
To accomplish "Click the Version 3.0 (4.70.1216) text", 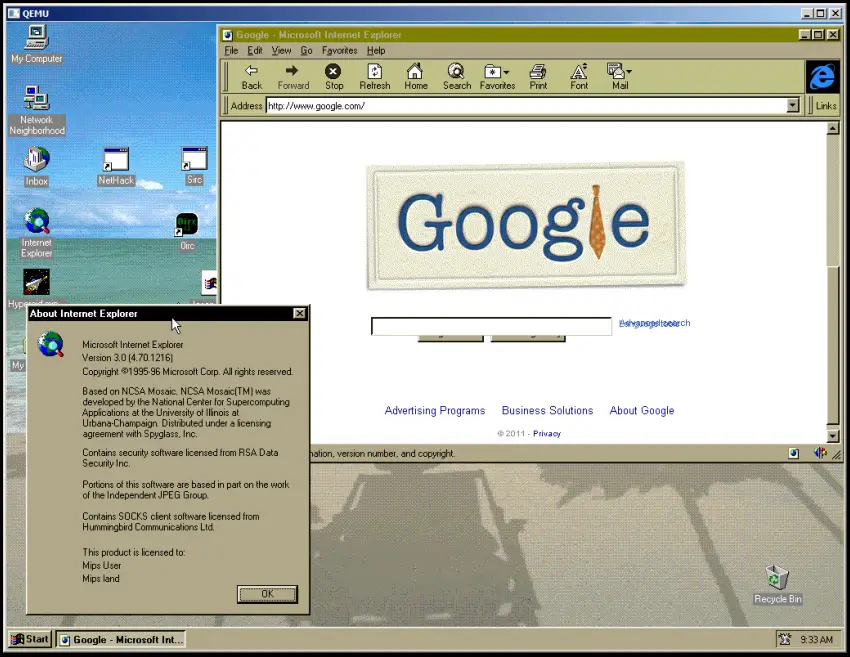I will pos(127,358).
